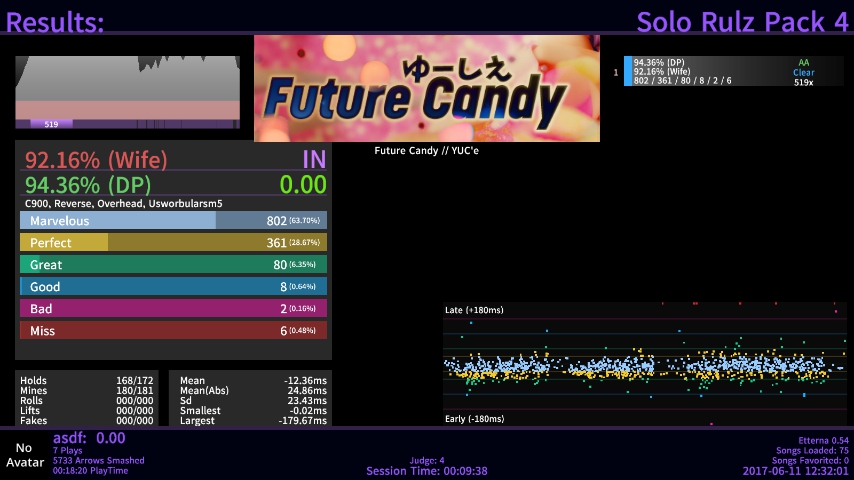Click the yellow Perfect judgment bar

[x=173, y=243]
